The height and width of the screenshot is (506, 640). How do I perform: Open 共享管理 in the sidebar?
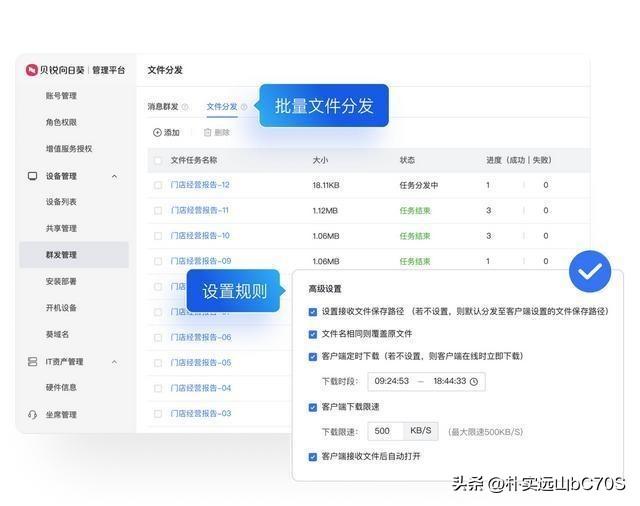tap(61, 228)
